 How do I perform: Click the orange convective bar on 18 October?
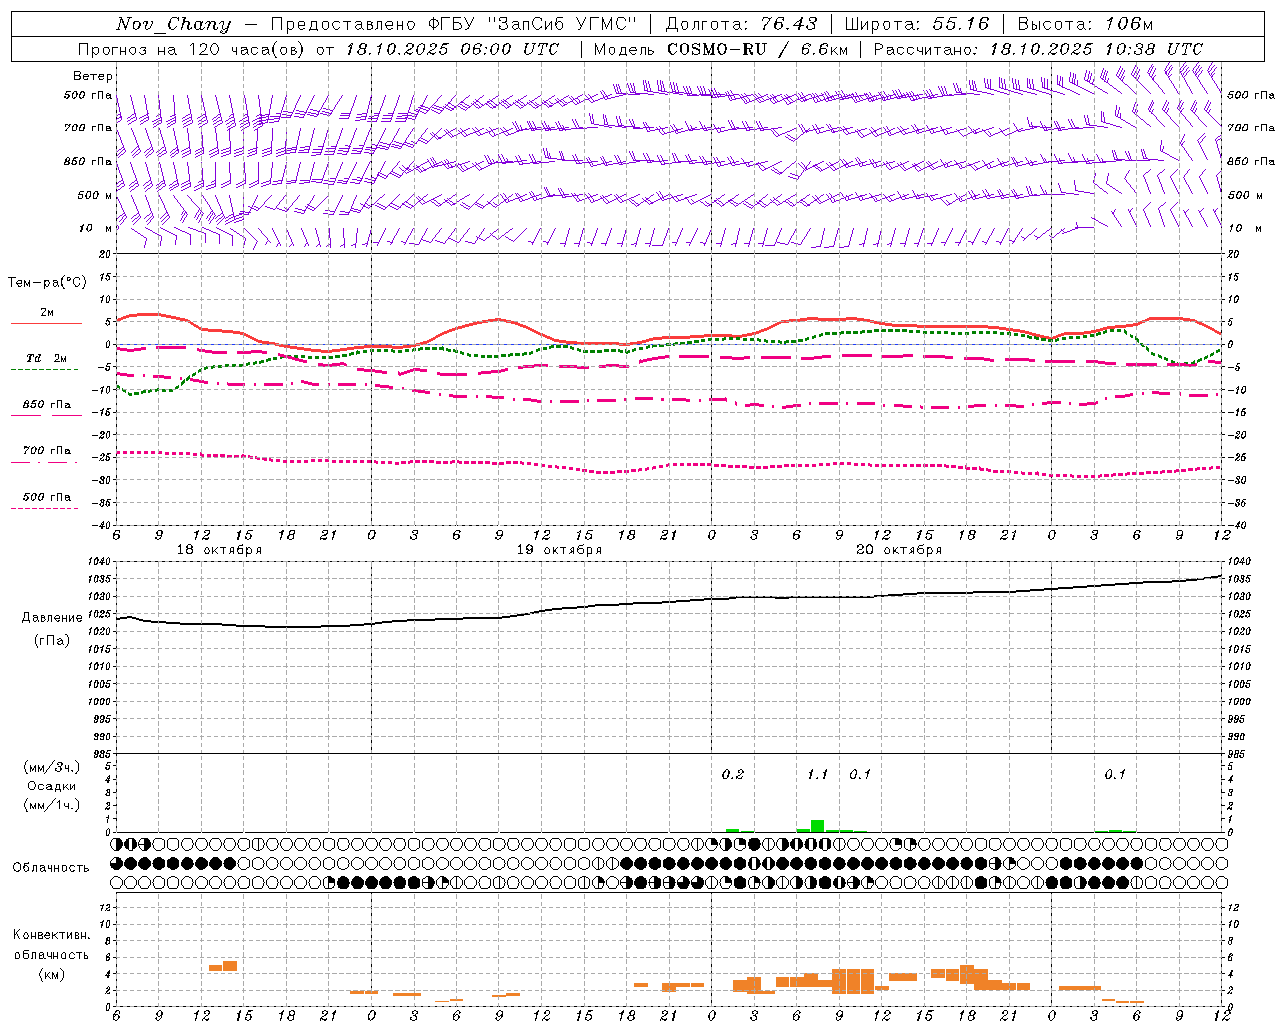(223, 966)
